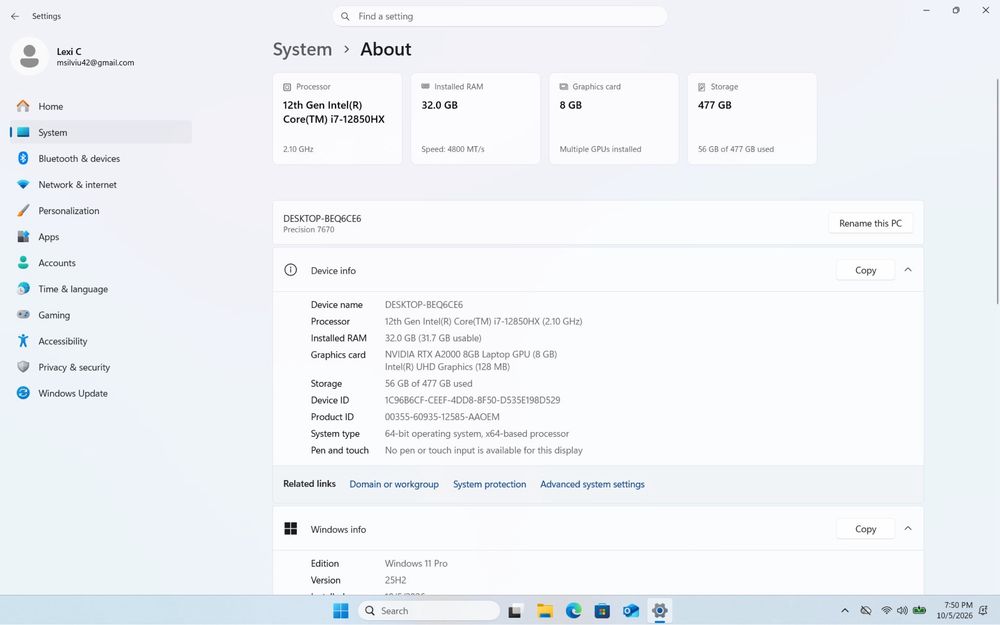Go back using the Settings back arrow

point(15,16)
